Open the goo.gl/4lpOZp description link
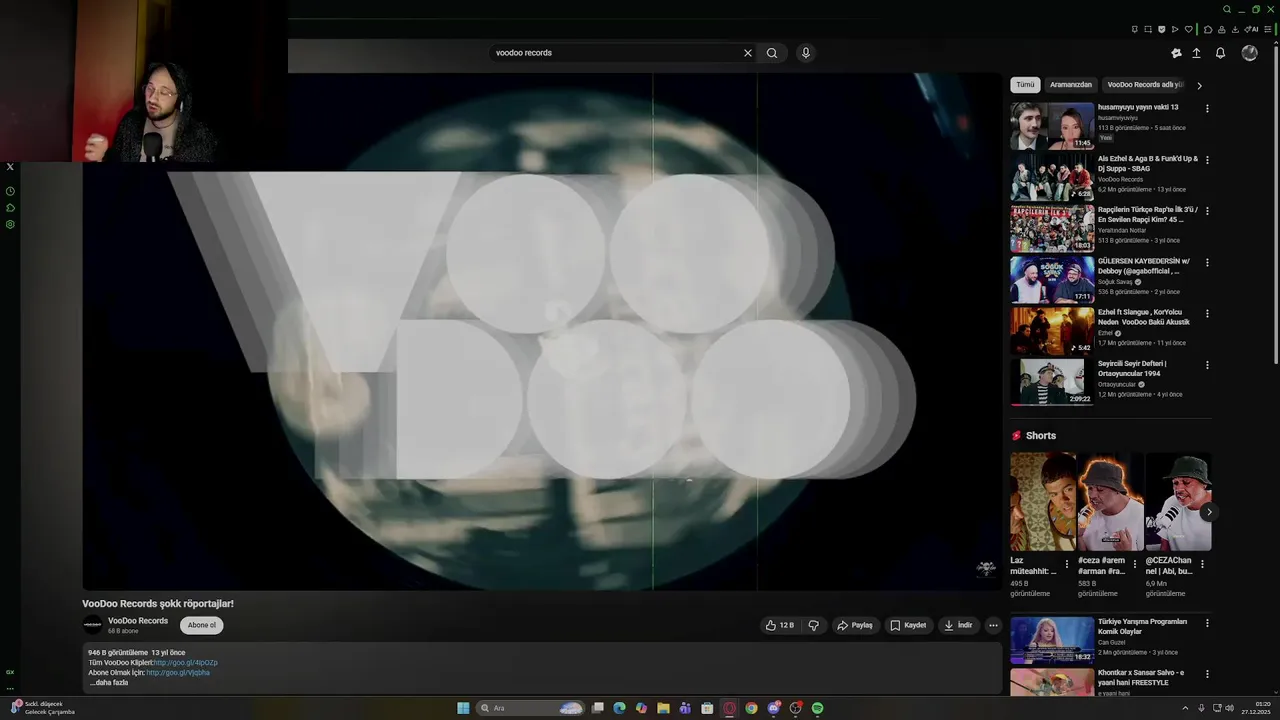The image size is (1280, 720). (x=185, y=663)
